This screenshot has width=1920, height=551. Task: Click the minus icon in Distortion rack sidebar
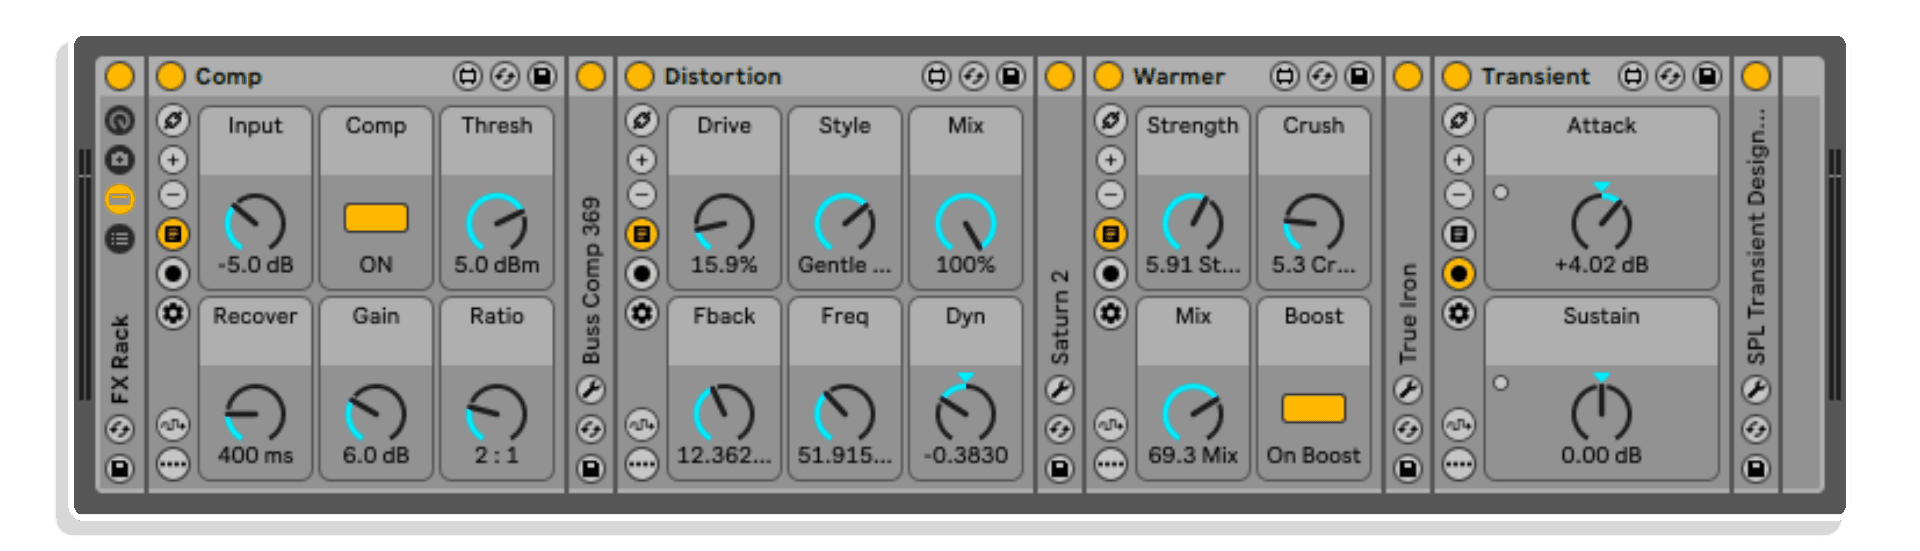[642, 195]
